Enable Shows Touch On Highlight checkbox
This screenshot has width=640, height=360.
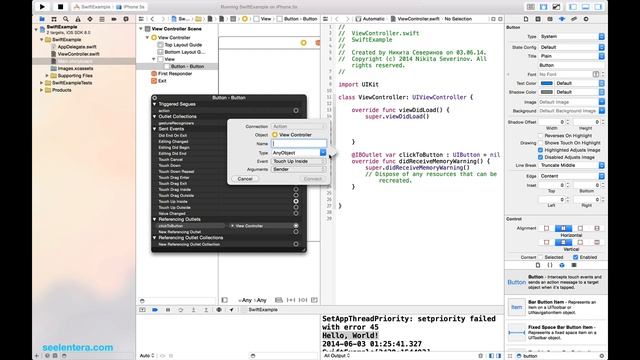click(540, 143)
